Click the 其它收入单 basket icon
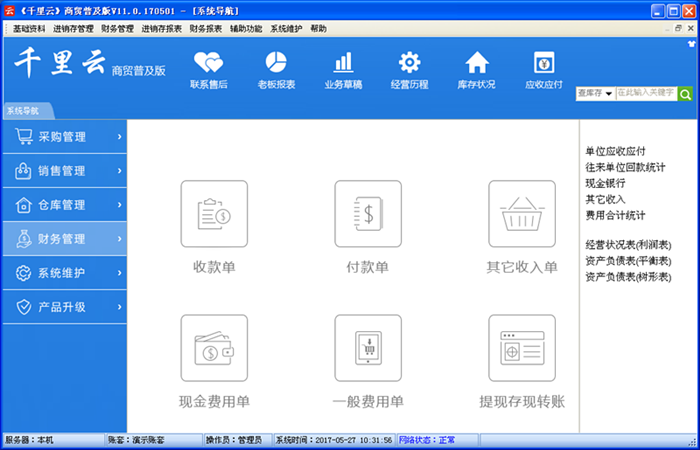The image size is (700, 450). coord(521,214)
